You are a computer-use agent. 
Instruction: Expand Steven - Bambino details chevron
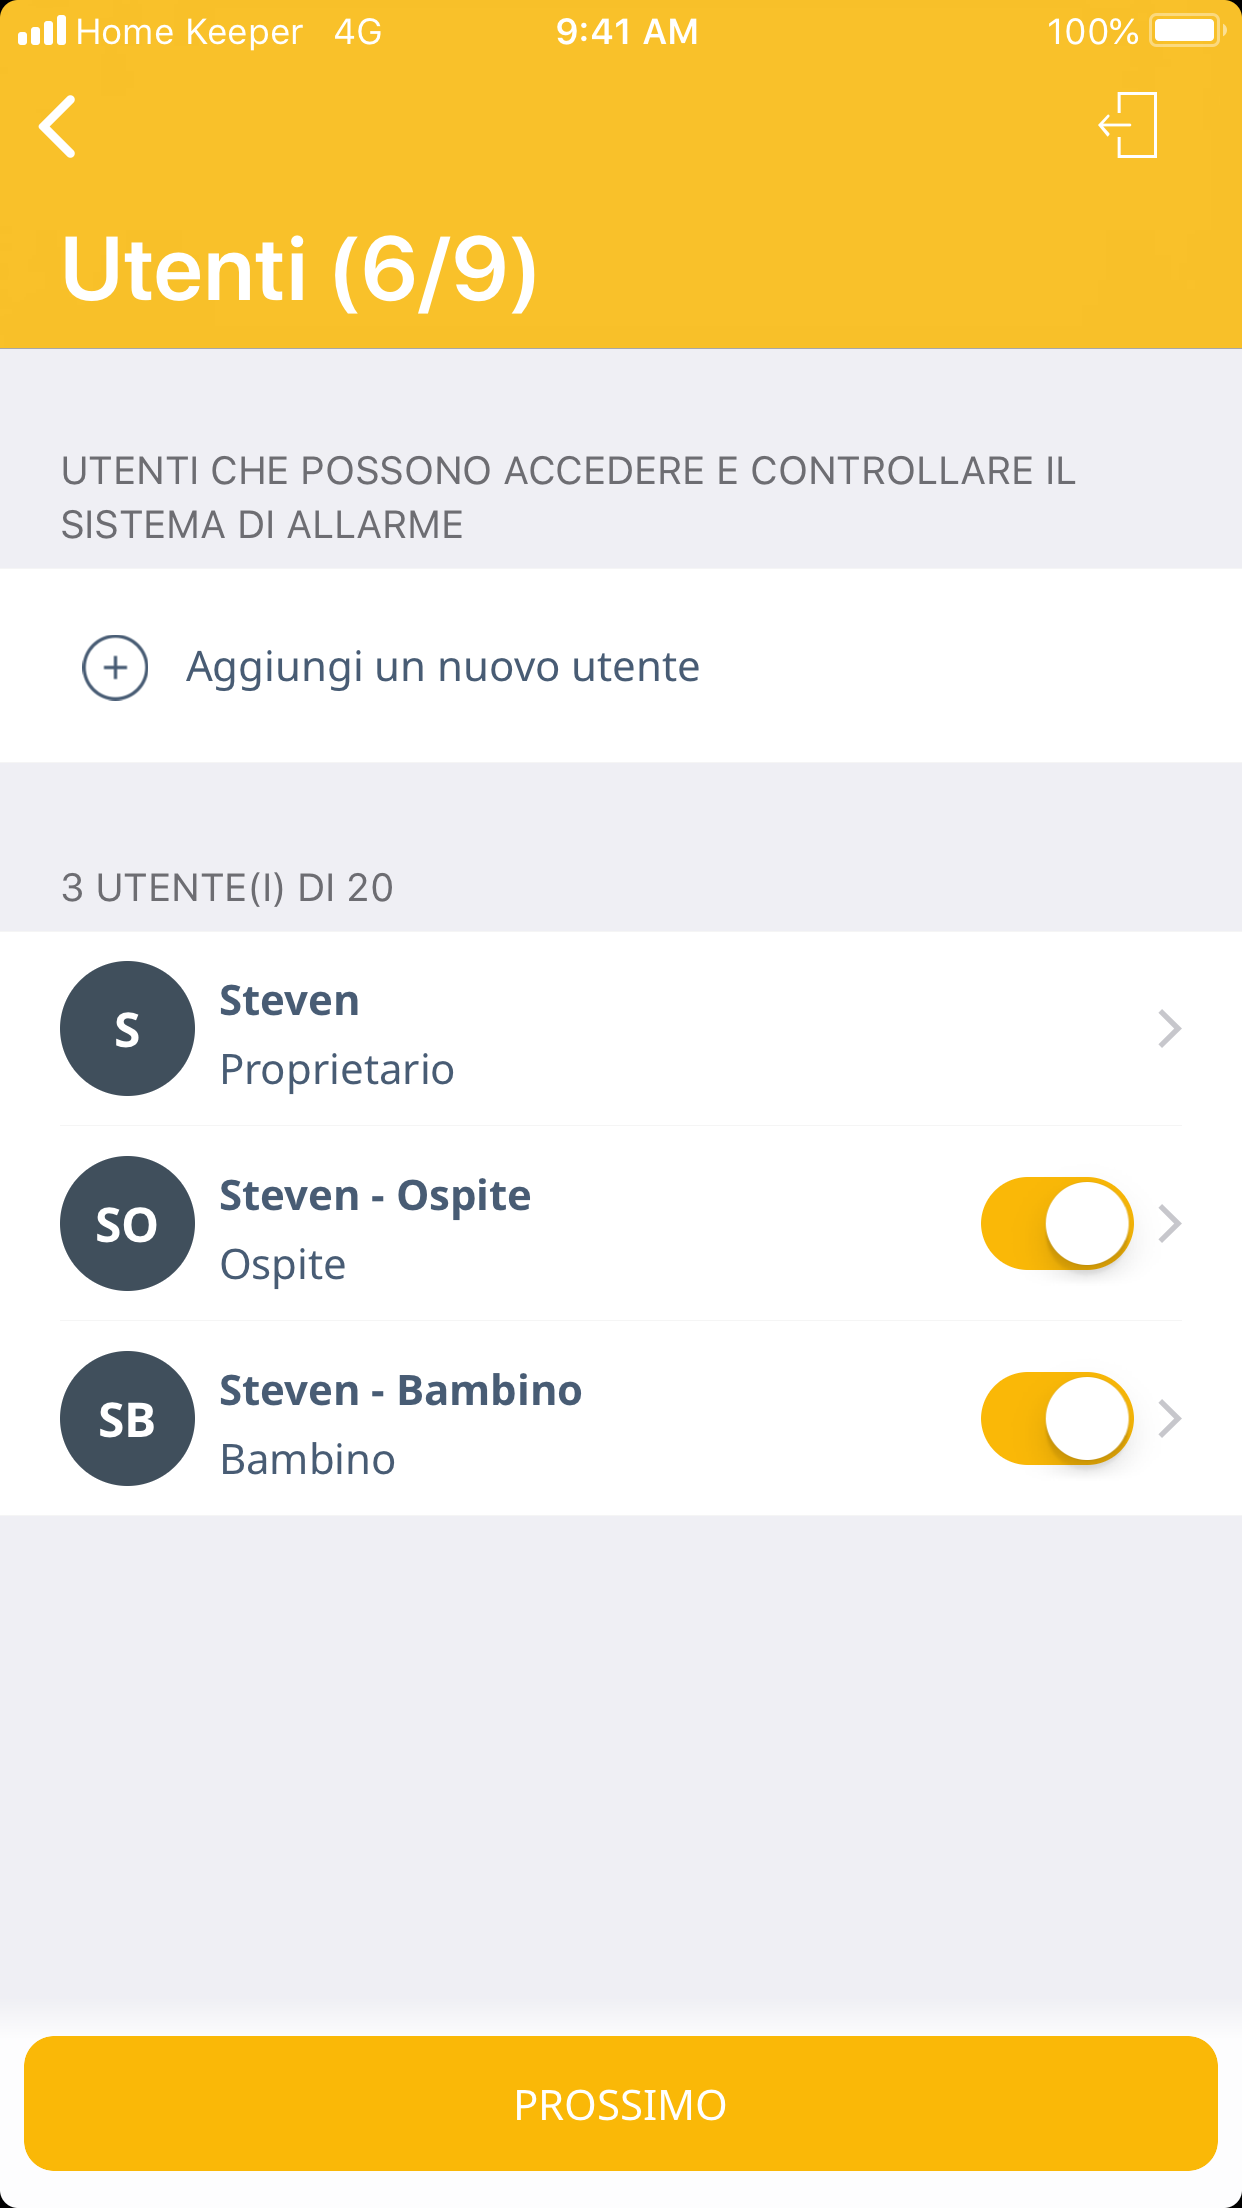coord(1169,1418)
